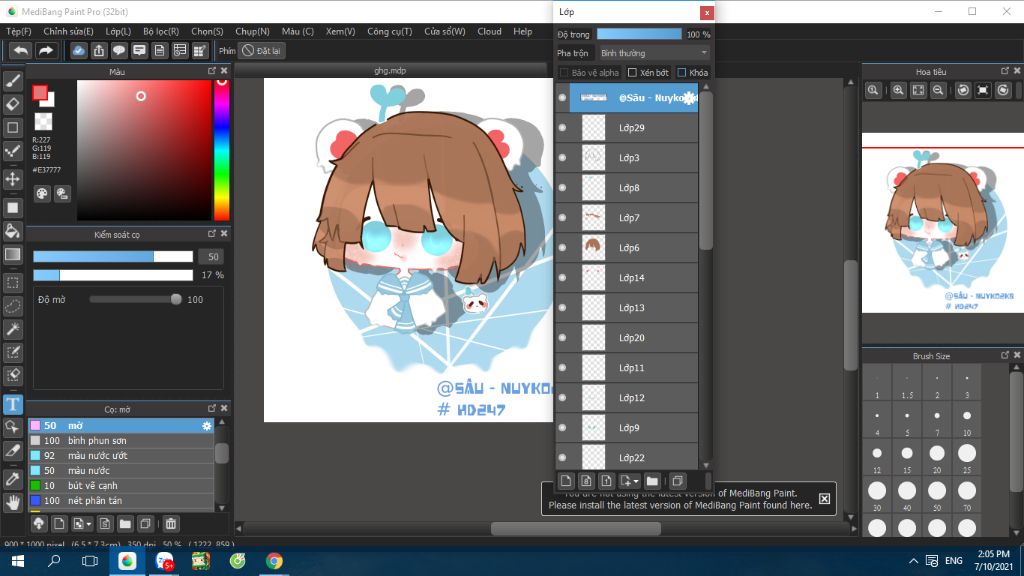Toggle visibility of Lớp29 layer
The image size is (1024, 576).
coord(562,128)
